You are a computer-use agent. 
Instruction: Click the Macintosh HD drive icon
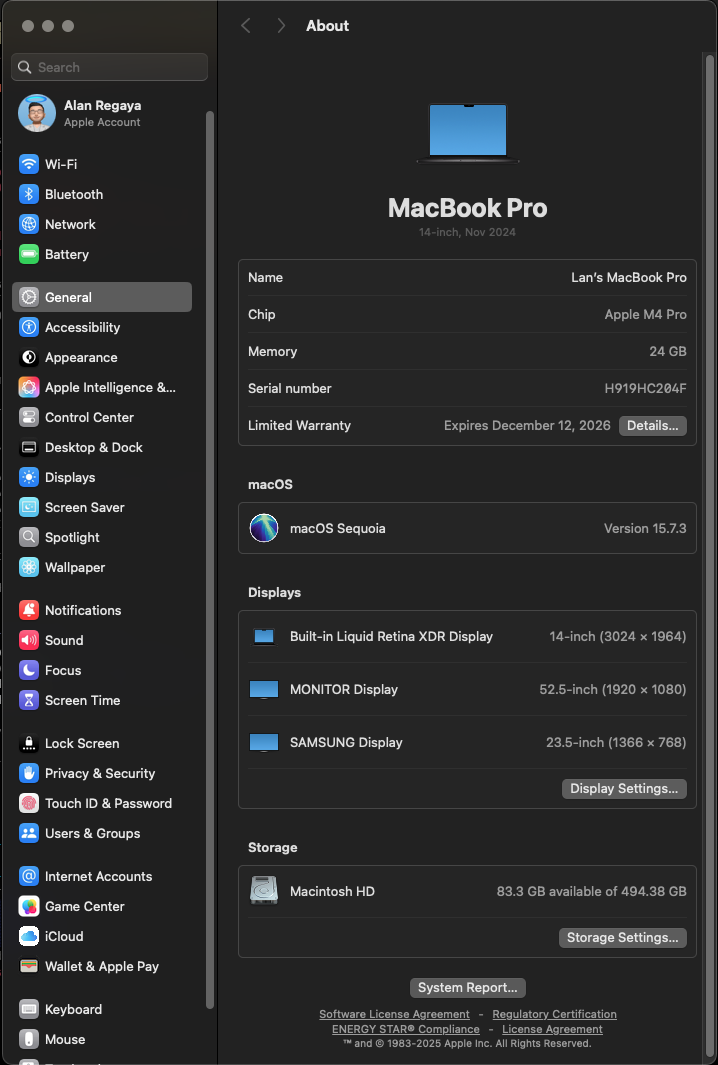coord(264,890)
